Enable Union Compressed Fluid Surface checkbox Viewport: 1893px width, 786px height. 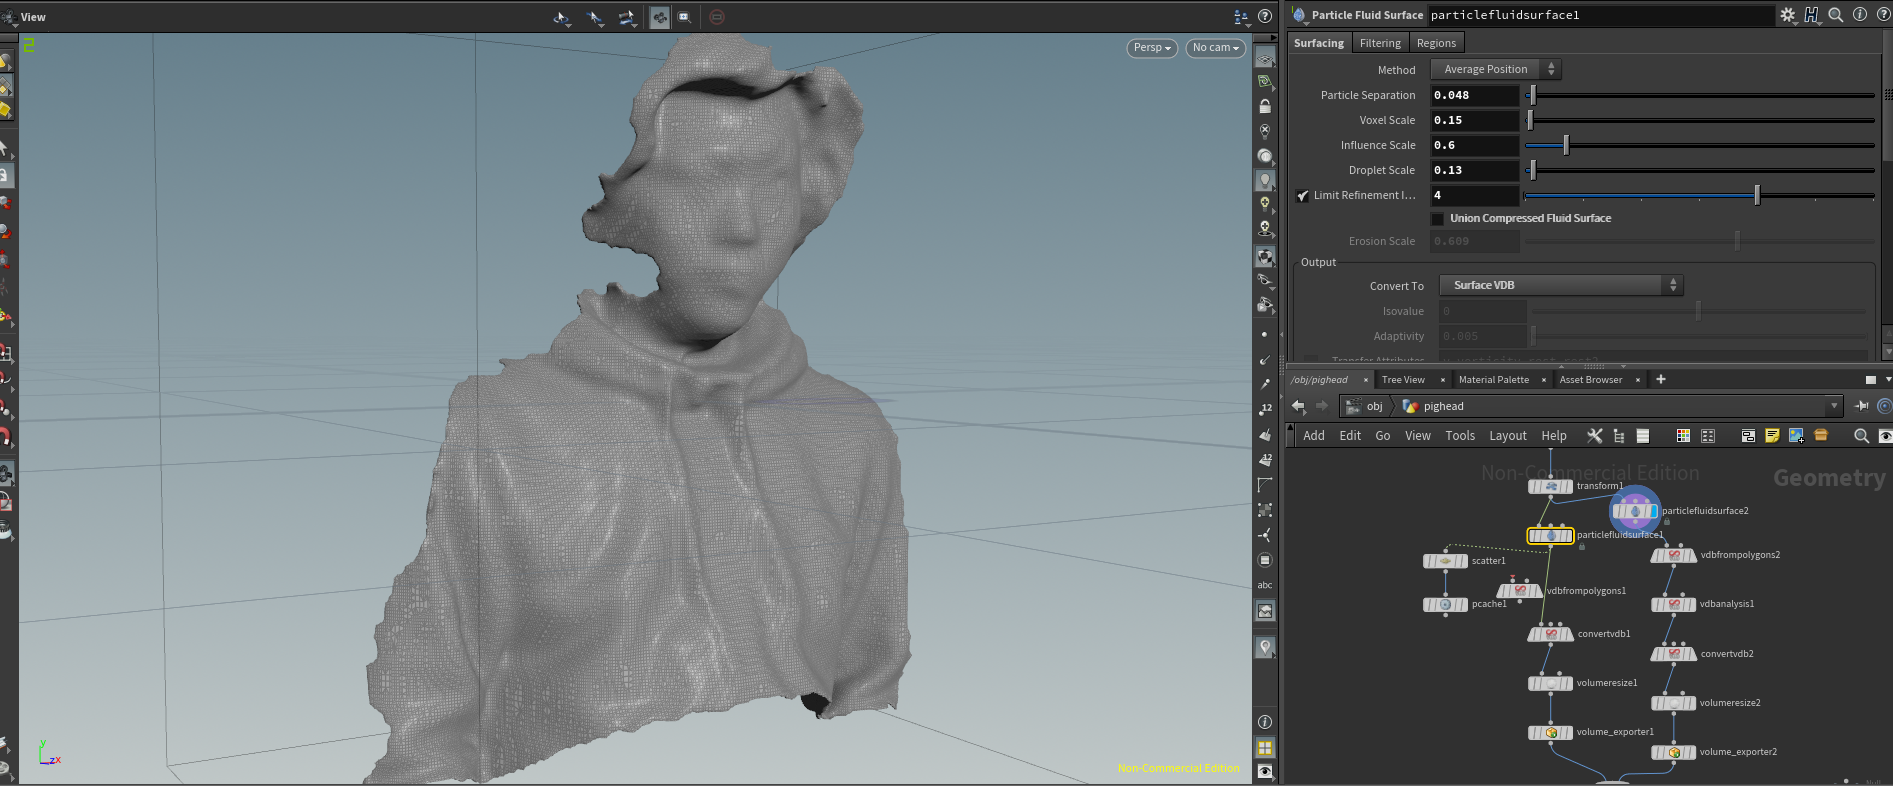coord(1438,219)
